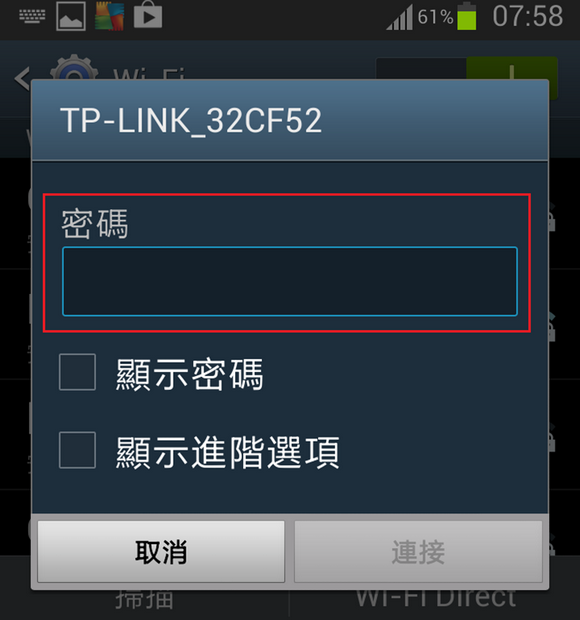
Task: Tap the back arrow beside Wi-Fi
Action: [22, 78]
